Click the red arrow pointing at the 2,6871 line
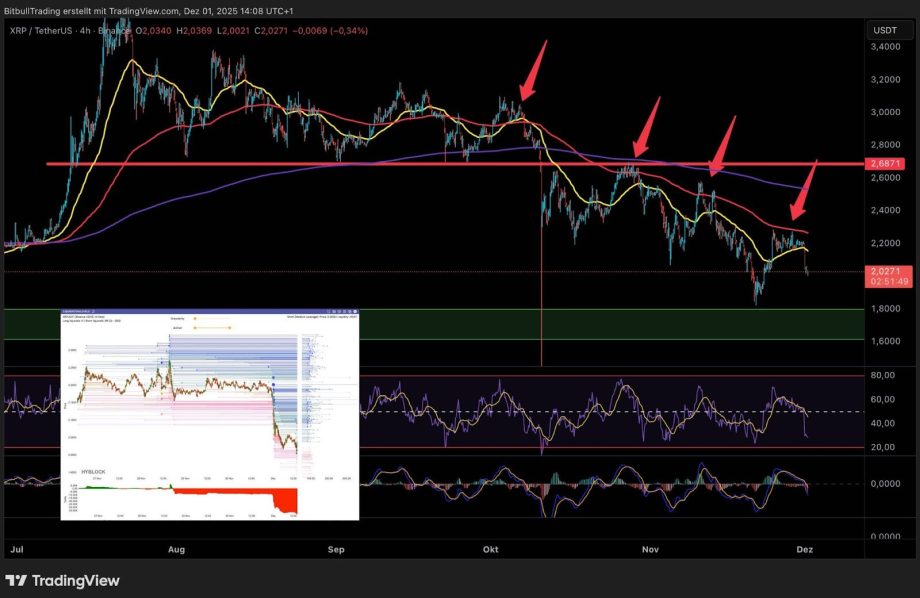The width and height of the screenshot is (920, 598). point(647,127)
